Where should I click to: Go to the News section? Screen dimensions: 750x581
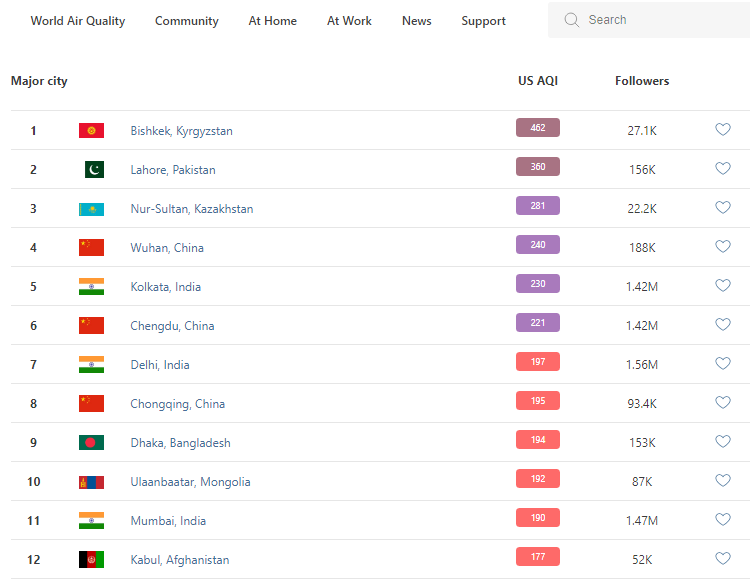point(417,21)
